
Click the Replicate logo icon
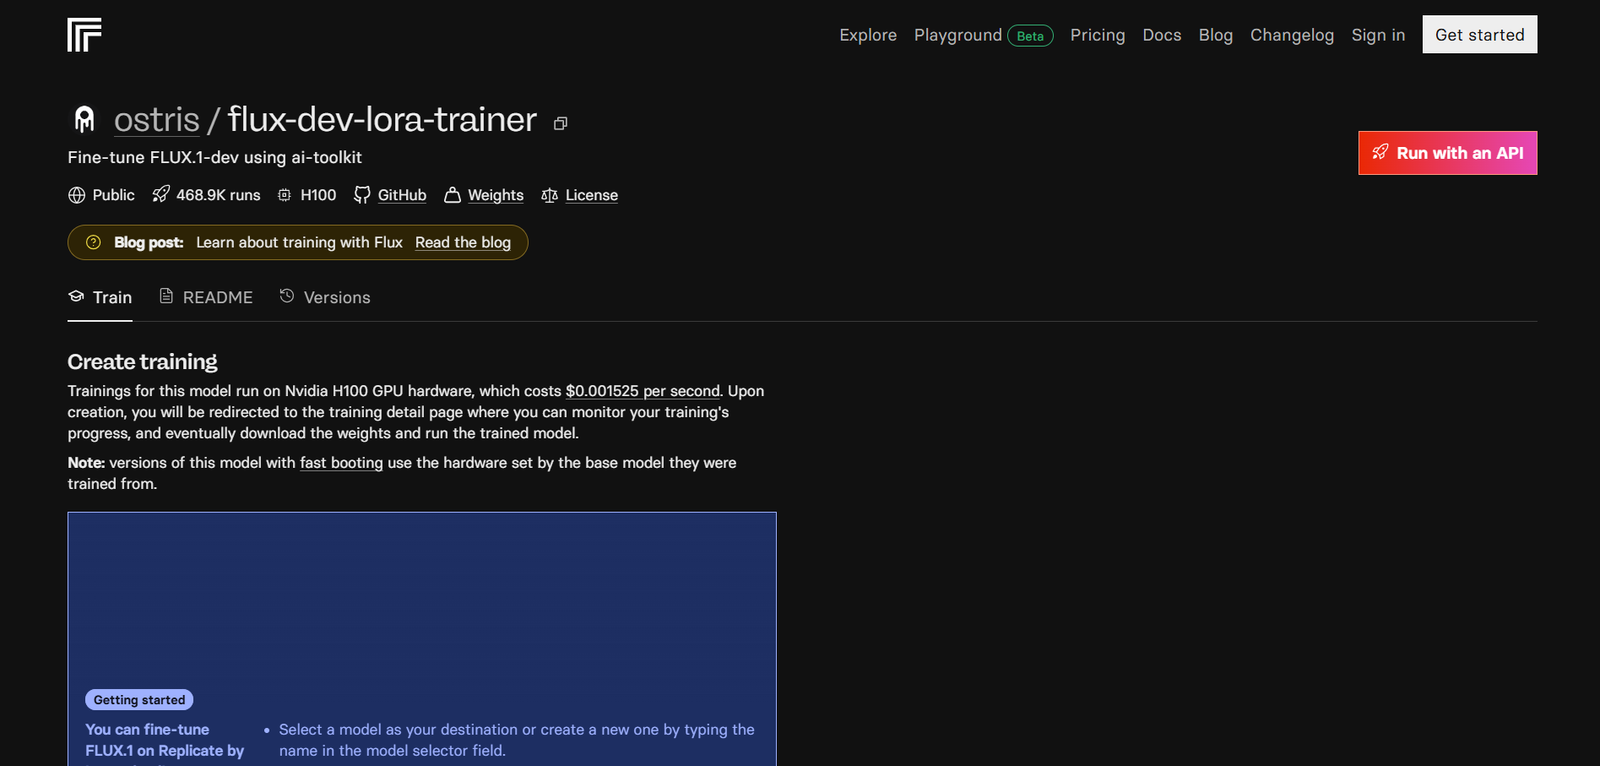(84, 35)
